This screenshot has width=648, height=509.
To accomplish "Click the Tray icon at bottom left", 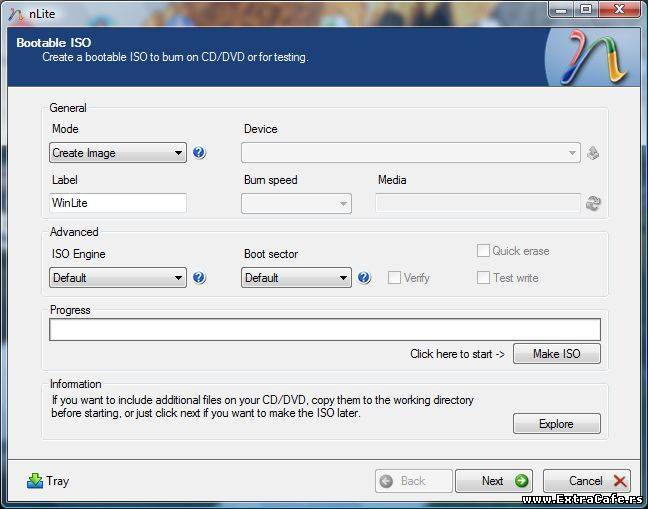I will click(x=36, y=481).
